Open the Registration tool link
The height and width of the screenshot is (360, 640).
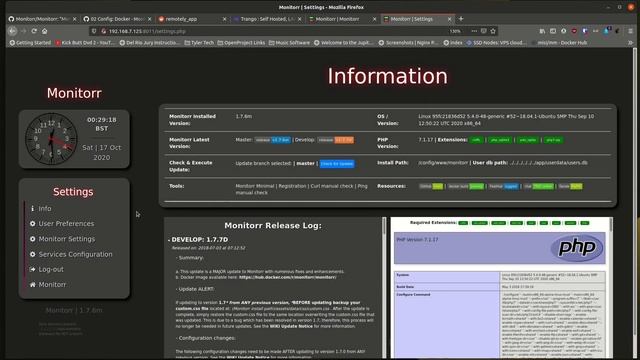pos(292,186)
